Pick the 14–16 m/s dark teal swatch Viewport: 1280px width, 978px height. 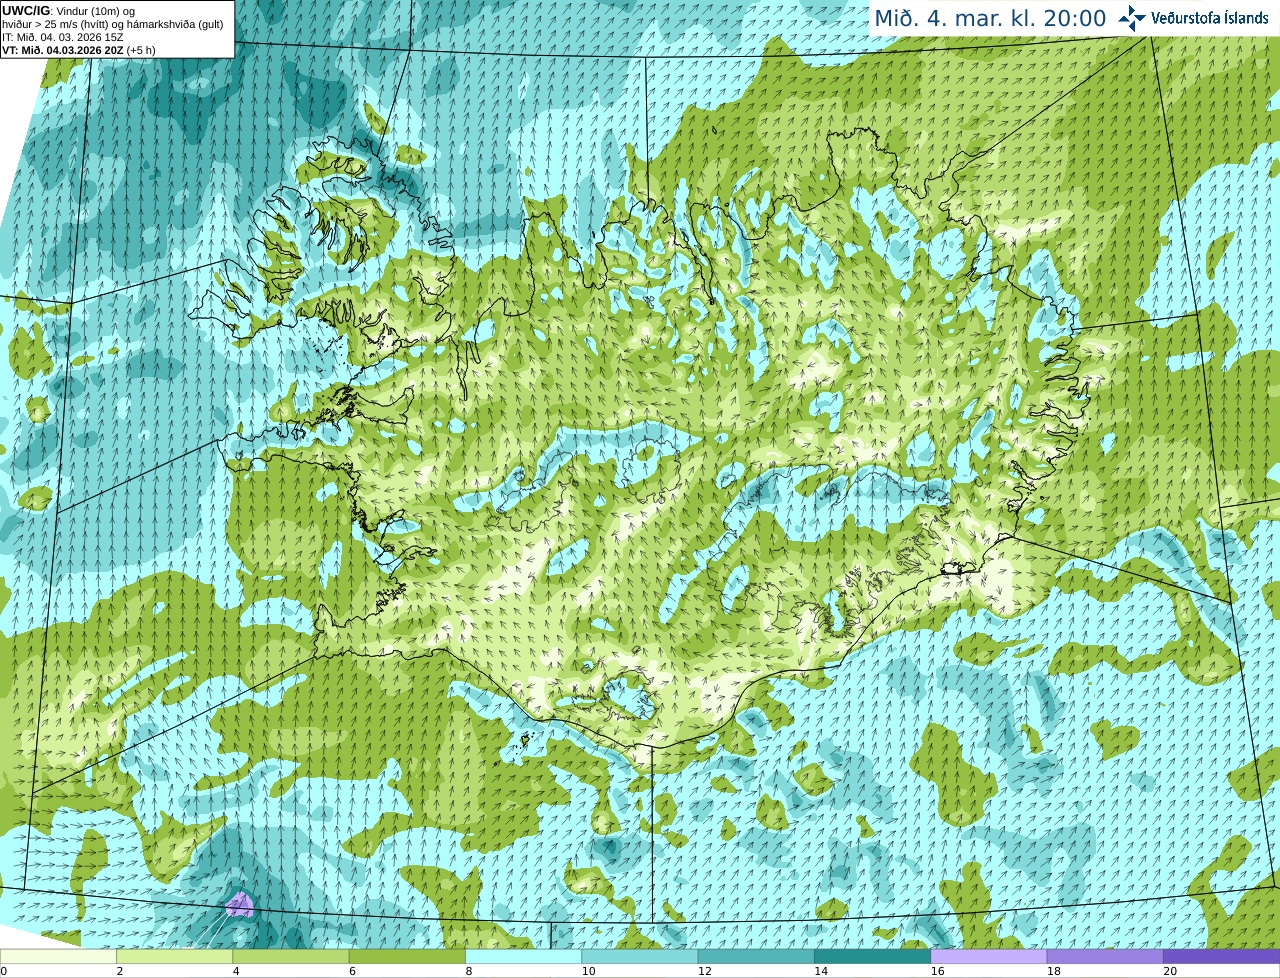coord(872,956)
